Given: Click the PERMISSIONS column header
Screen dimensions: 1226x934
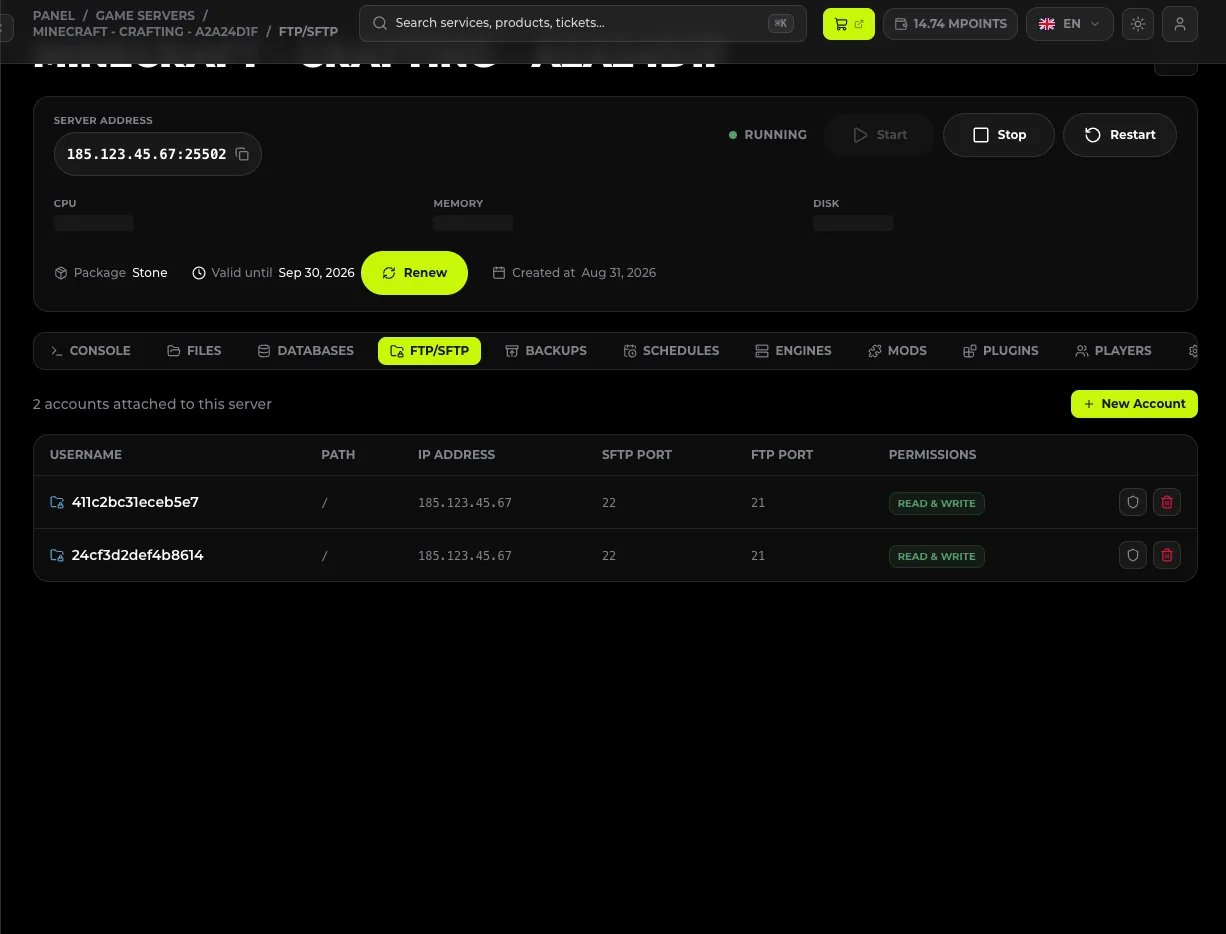Looking at the screenshot, I should [932, 455].
